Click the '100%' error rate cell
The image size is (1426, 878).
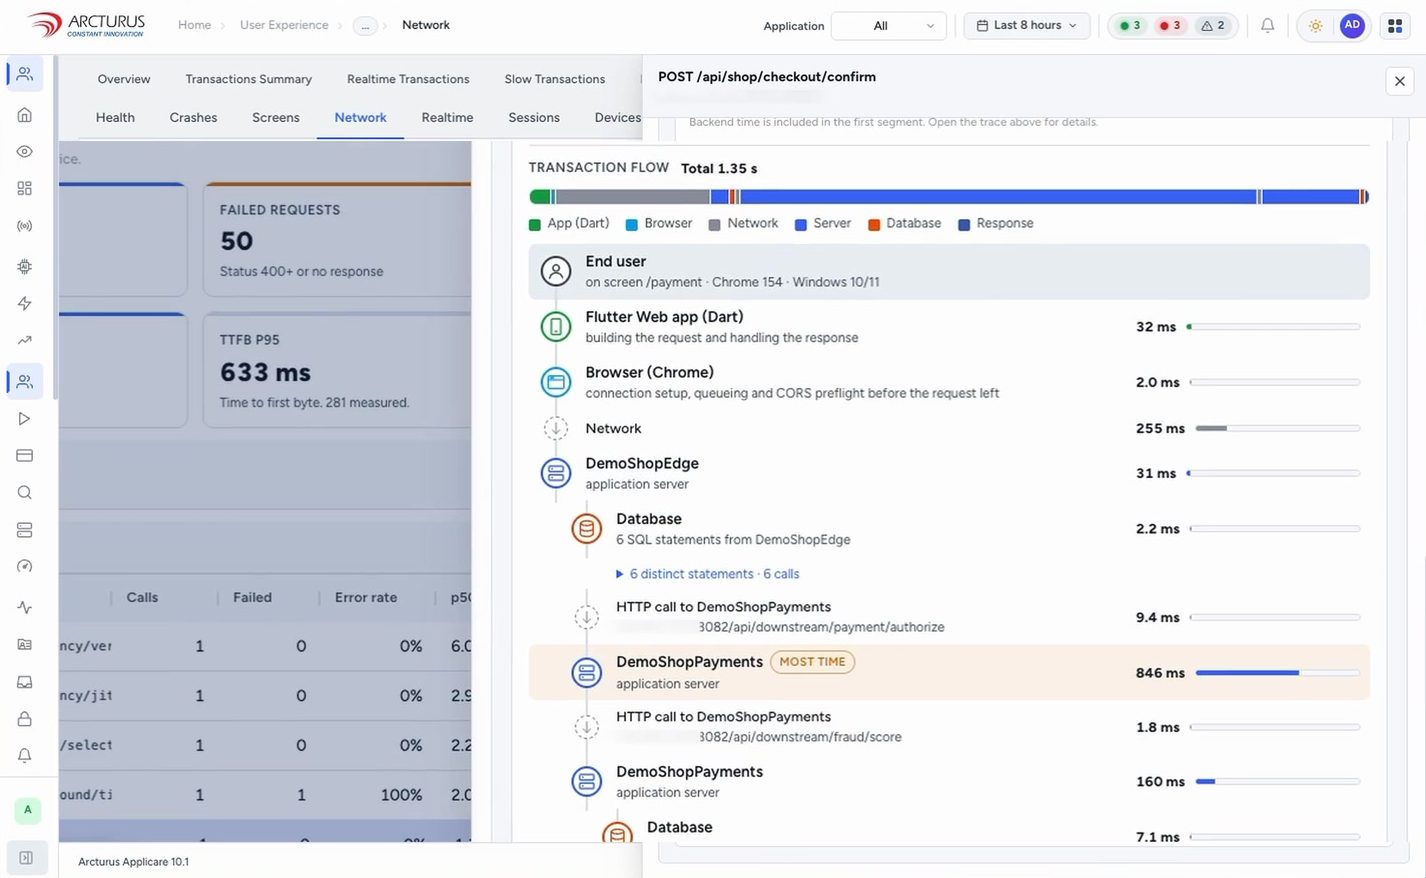(401, 795)
